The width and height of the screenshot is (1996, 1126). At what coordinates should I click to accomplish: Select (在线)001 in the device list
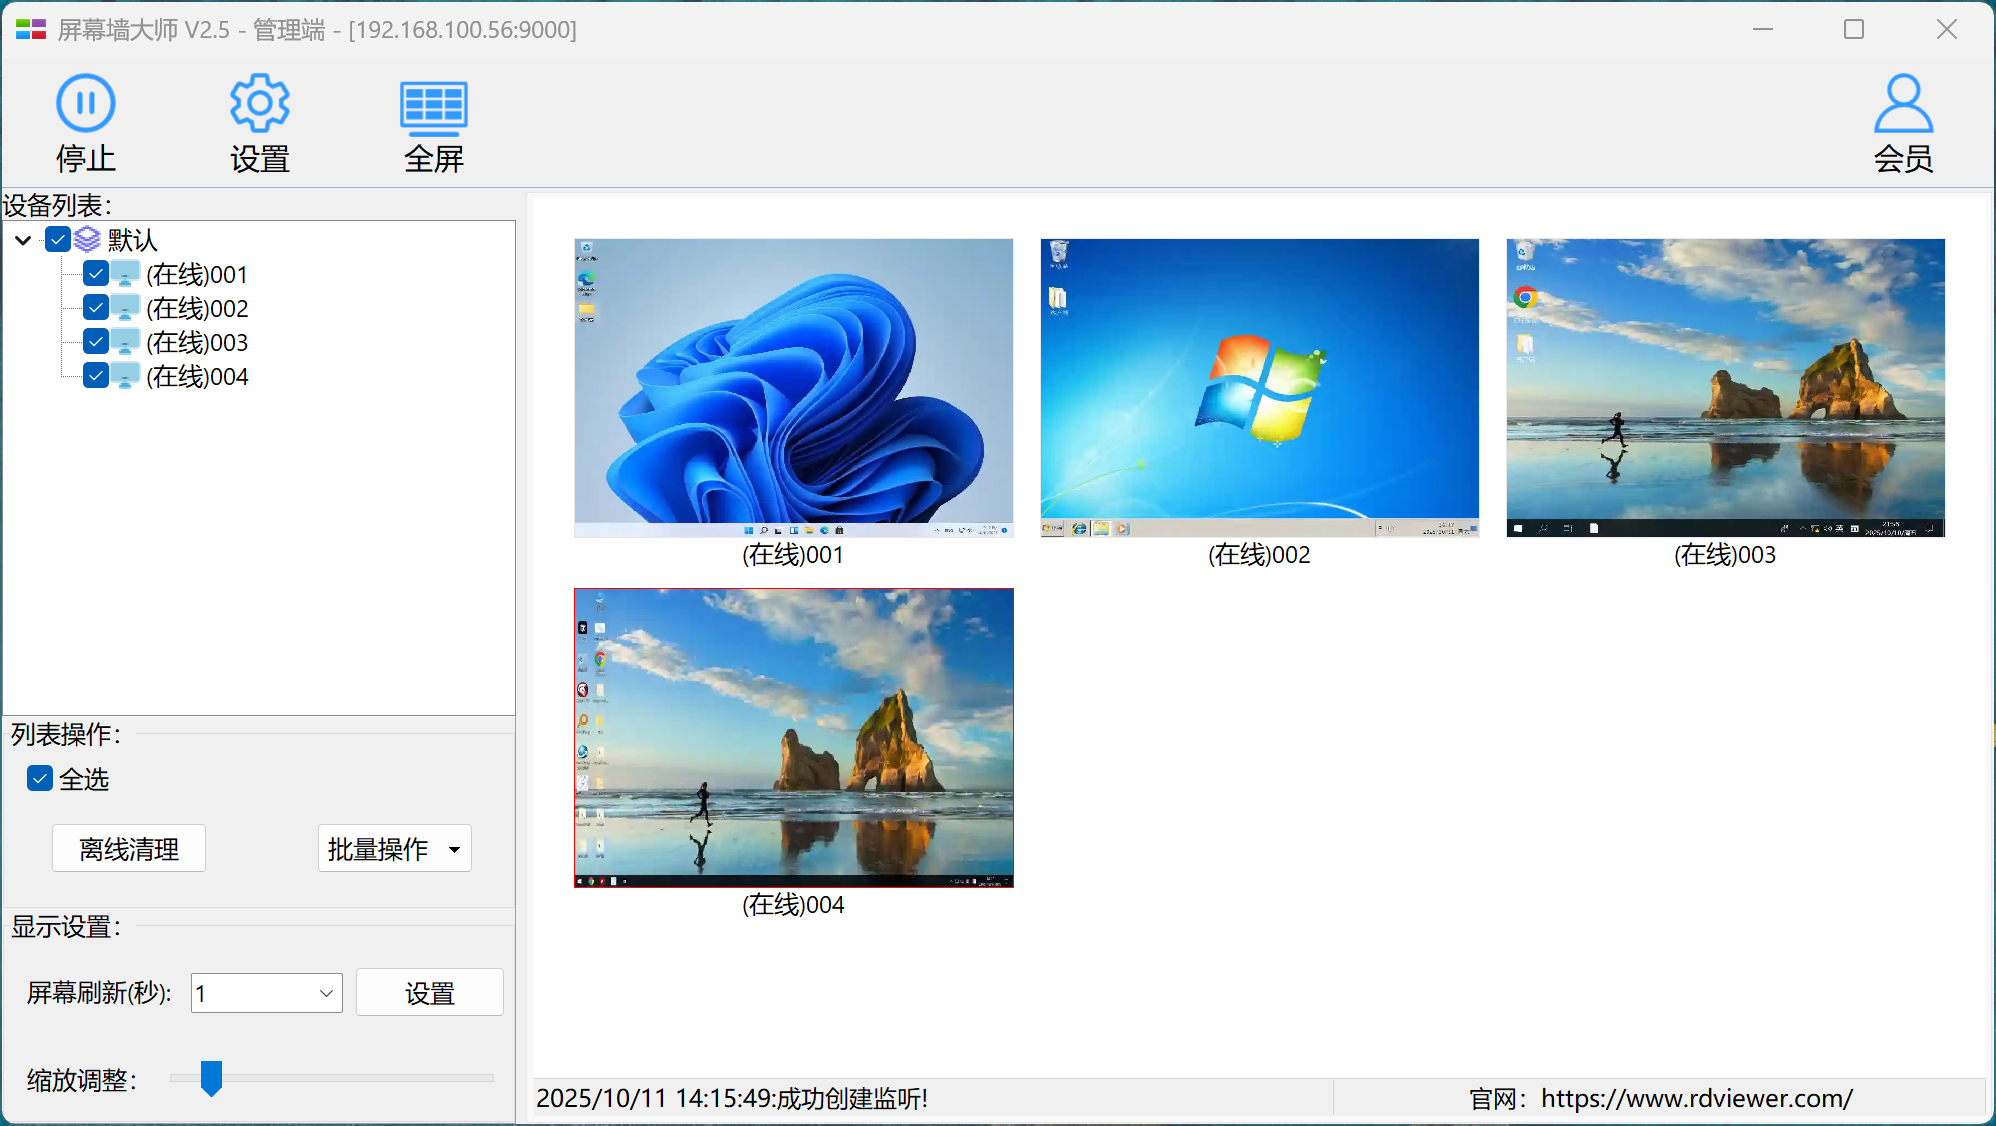coord(197,275)
